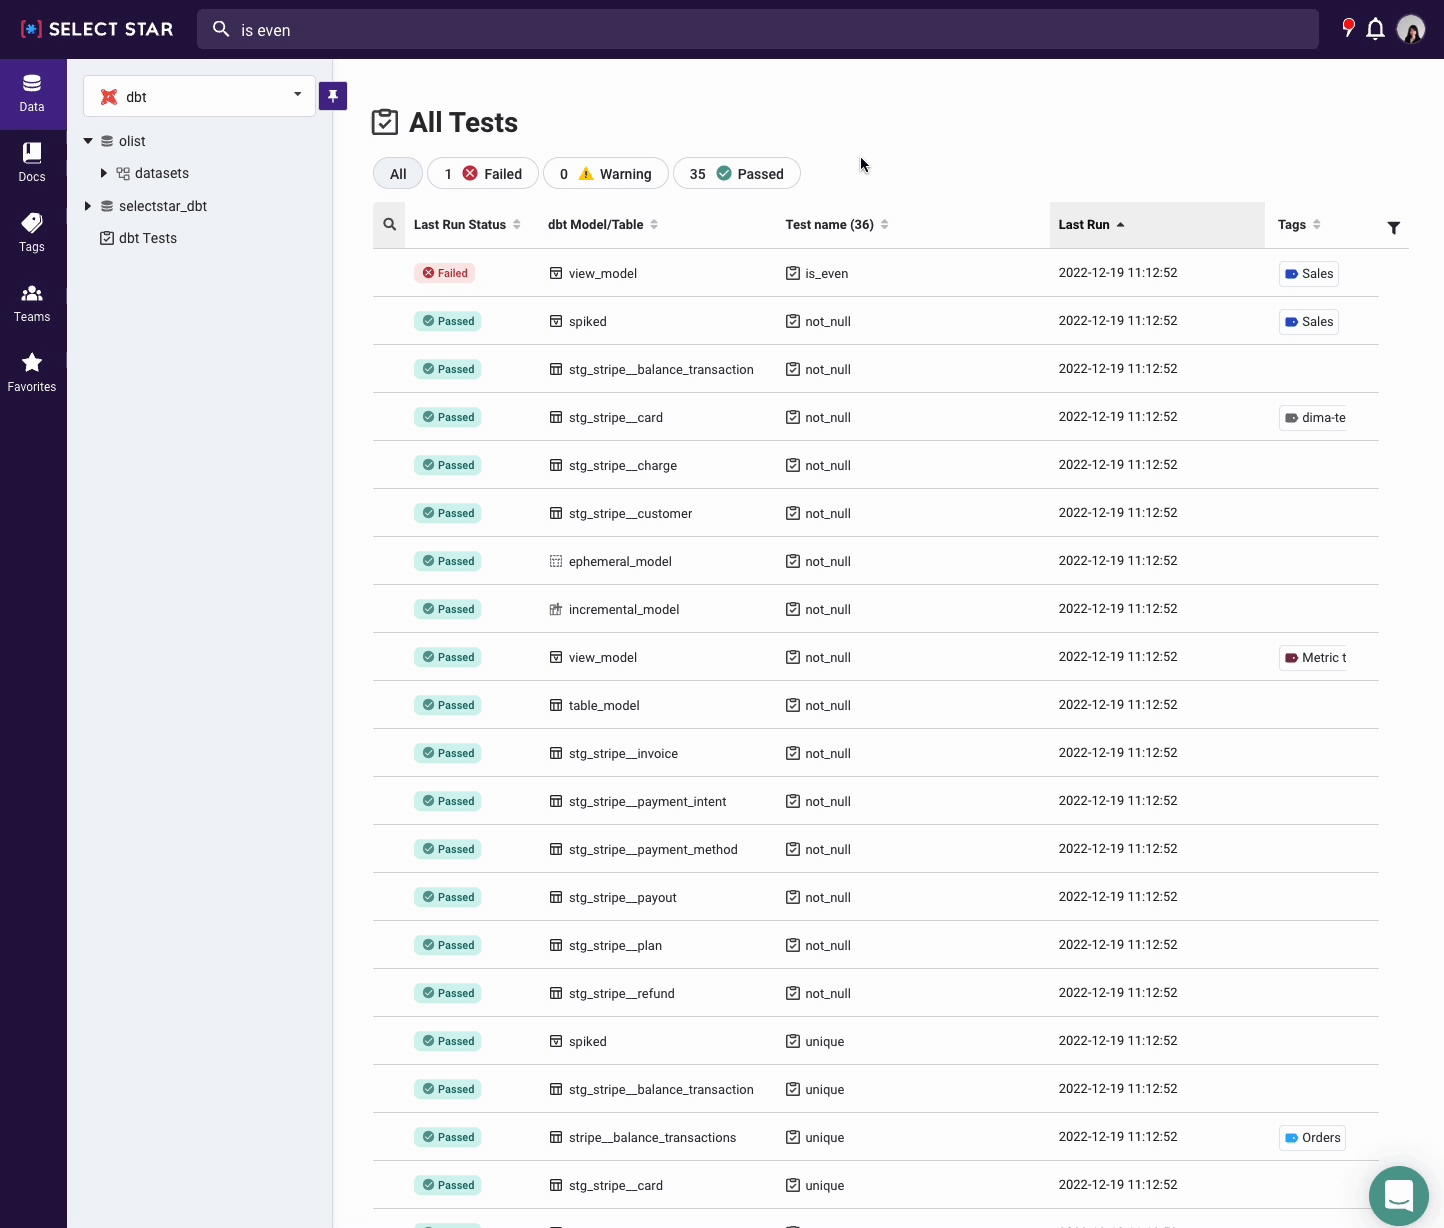Image resolution: width=1444 pixels, height=1228 pixels.
Task: Open the is_even test link
Action: point(826,273)
